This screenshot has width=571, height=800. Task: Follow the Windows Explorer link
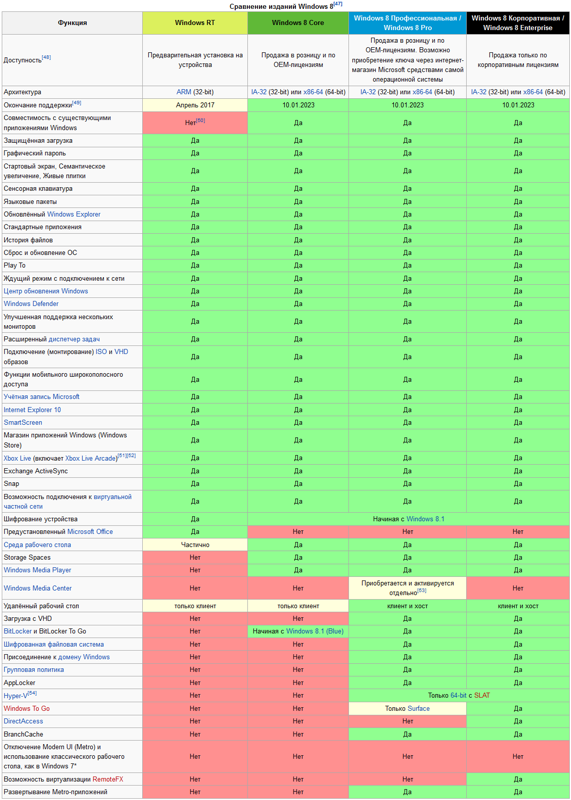coord(73,214)
